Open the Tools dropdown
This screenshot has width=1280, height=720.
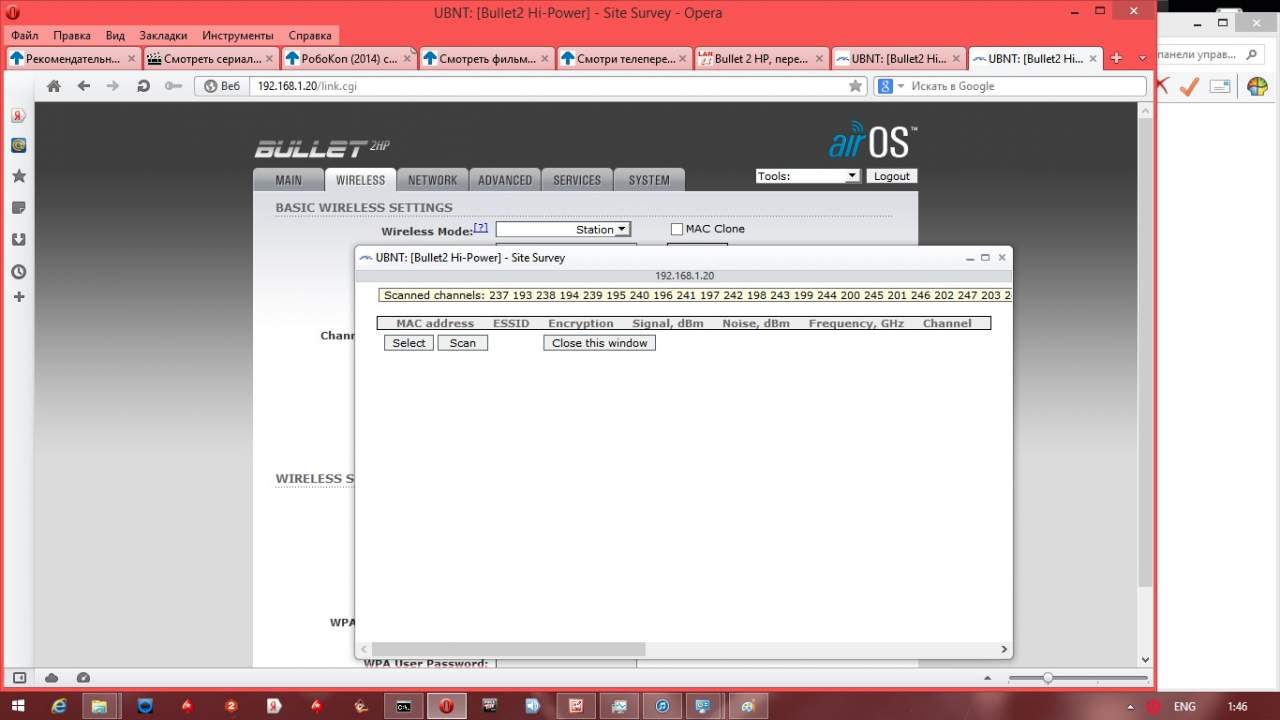coord(808,176)
